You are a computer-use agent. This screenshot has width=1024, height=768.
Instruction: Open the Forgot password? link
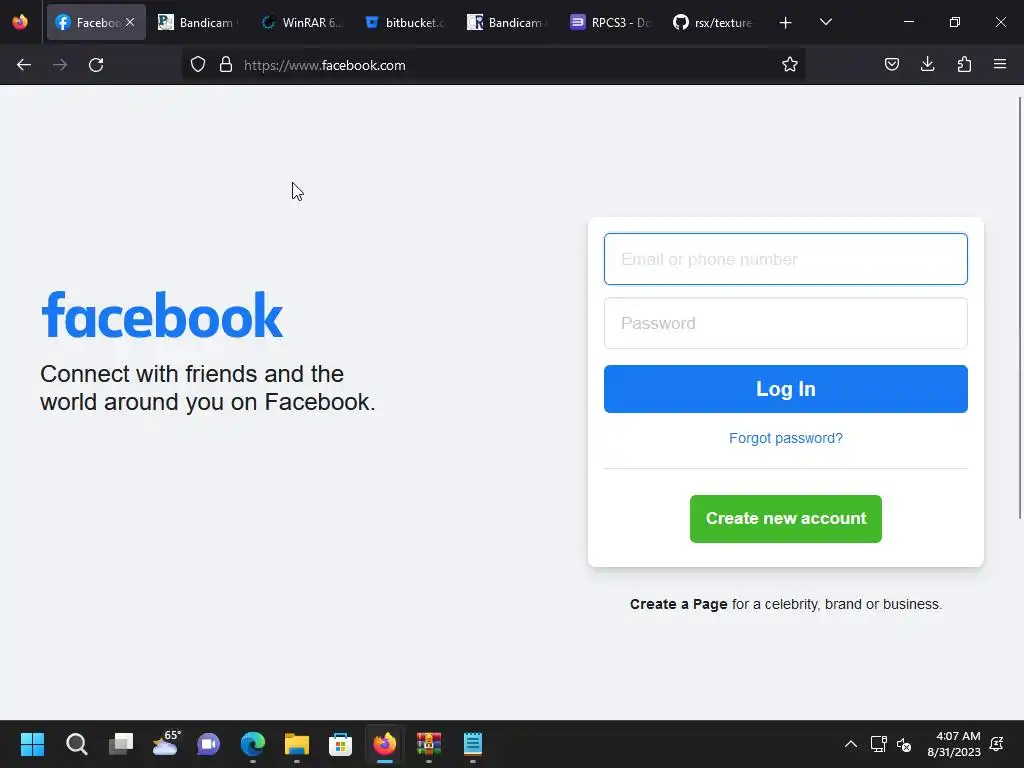point(786,438)
